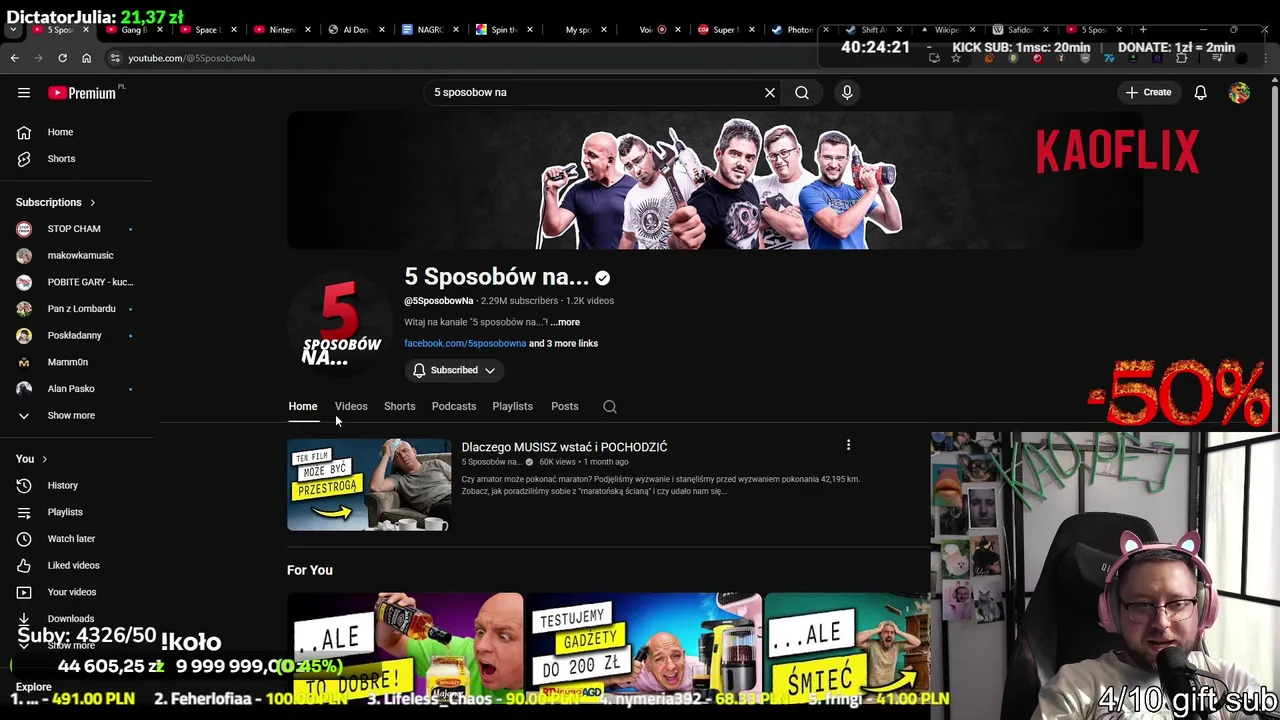Image resolution: width=1280 pixels, height=720 pixels.
Task: Search within channel using magnifier icon
Action: [610, 406]
